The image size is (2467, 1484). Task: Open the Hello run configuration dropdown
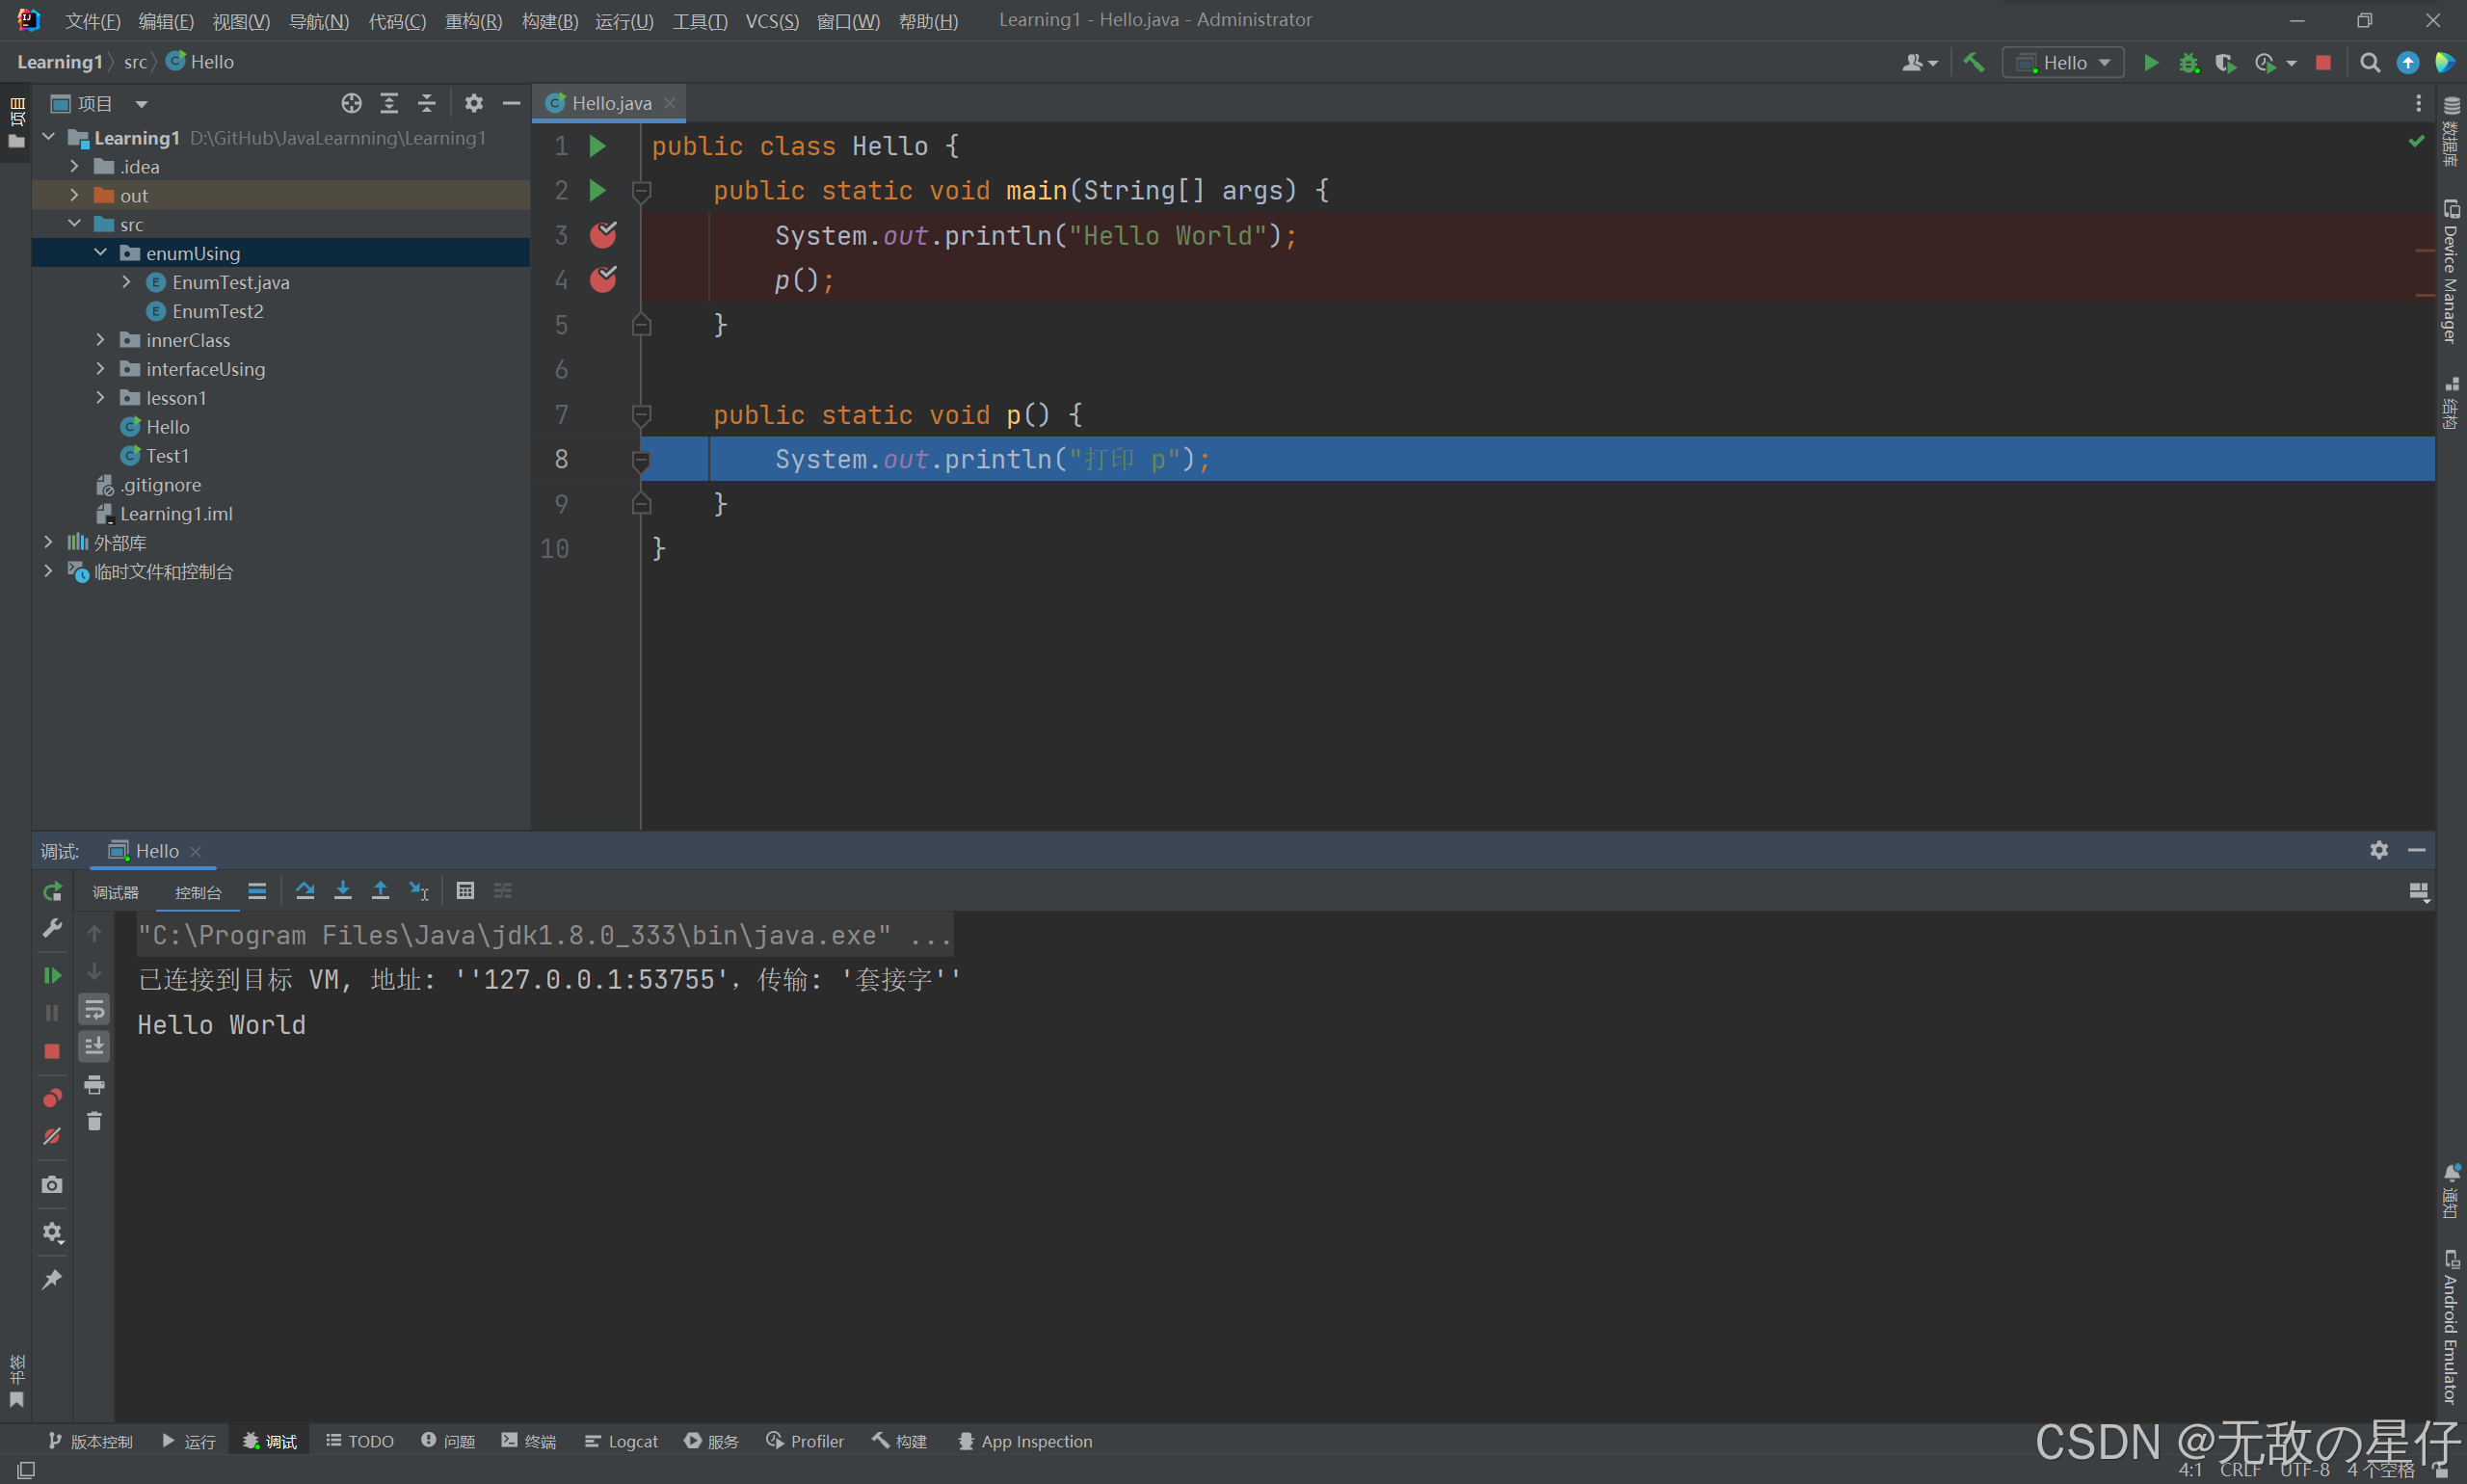(x=2063, y=63)
